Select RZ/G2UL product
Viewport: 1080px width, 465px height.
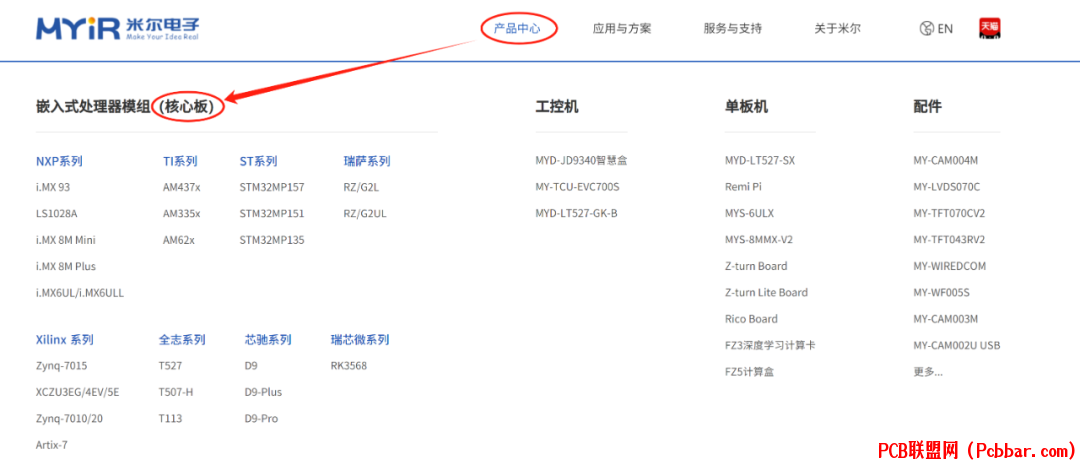365,214
